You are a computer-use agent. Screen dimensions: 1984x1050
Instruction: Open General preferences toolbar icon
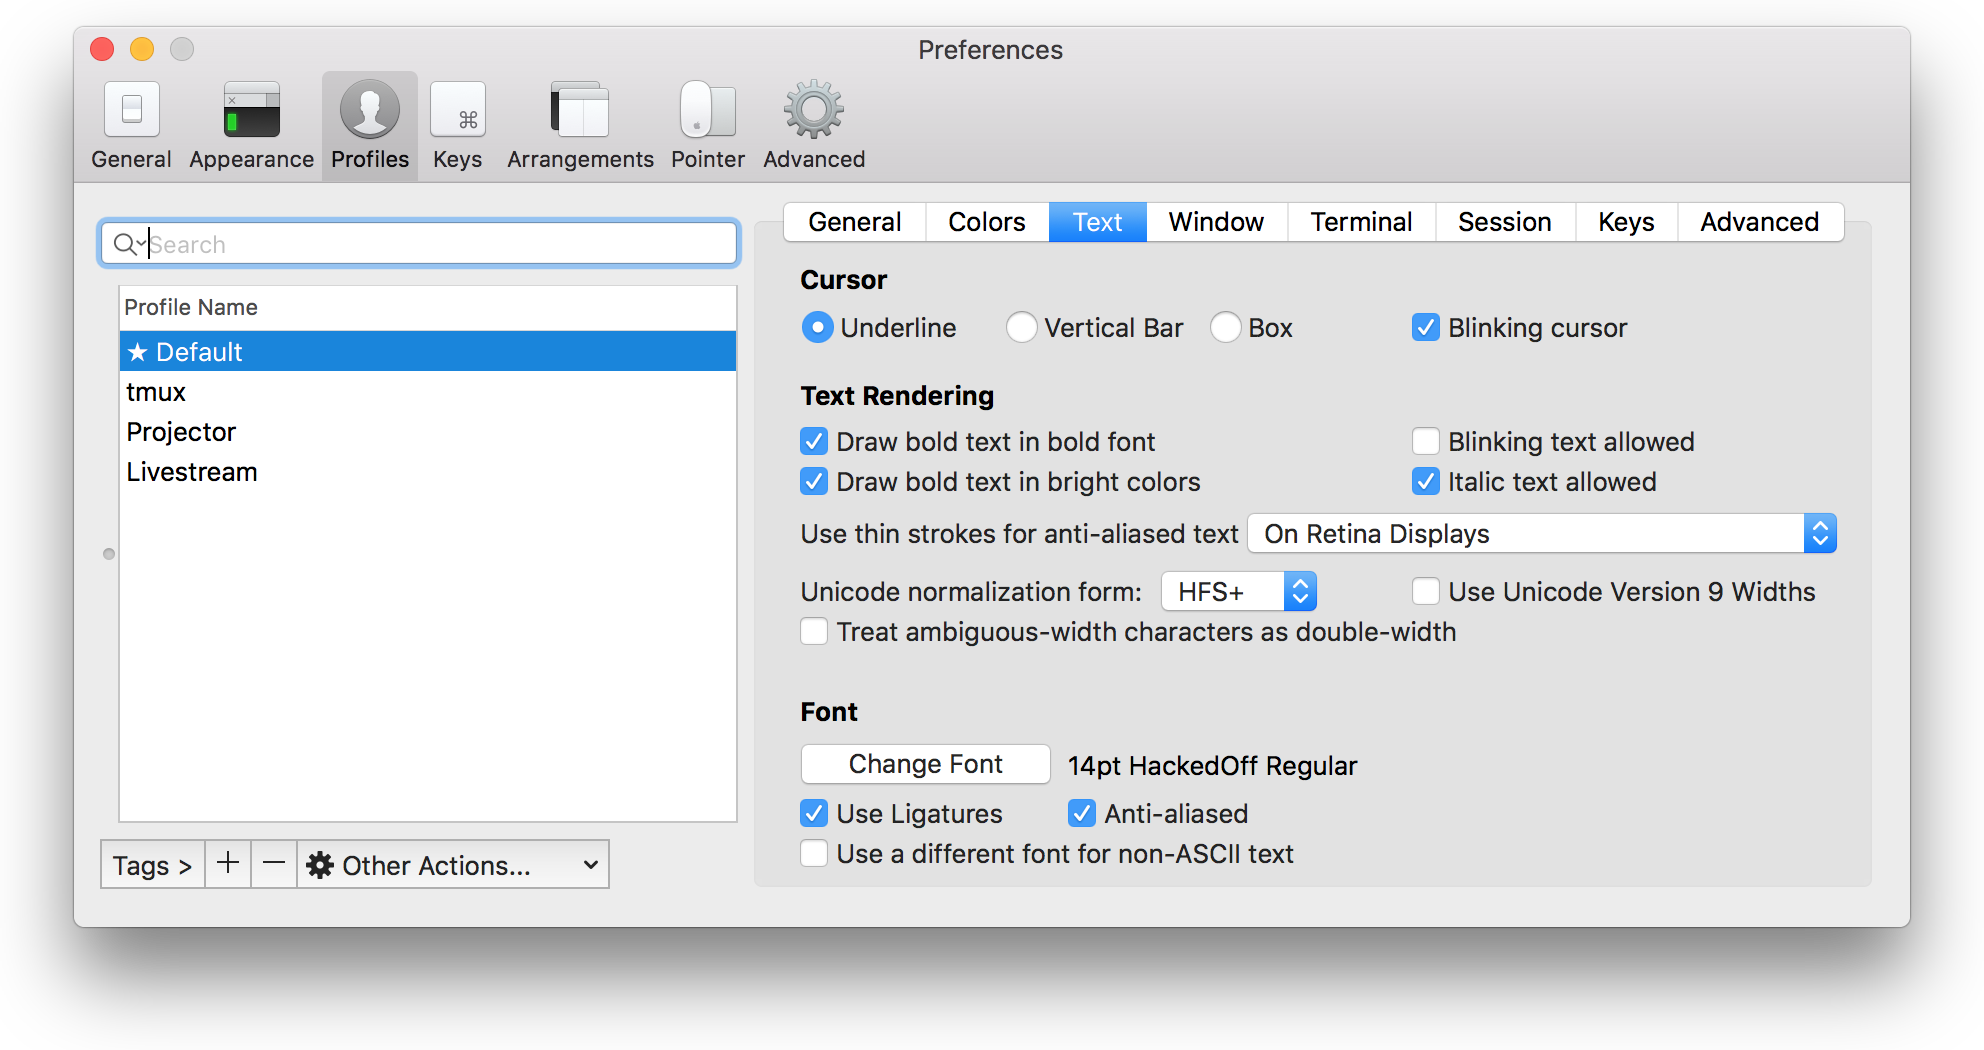tap(131, 126)
